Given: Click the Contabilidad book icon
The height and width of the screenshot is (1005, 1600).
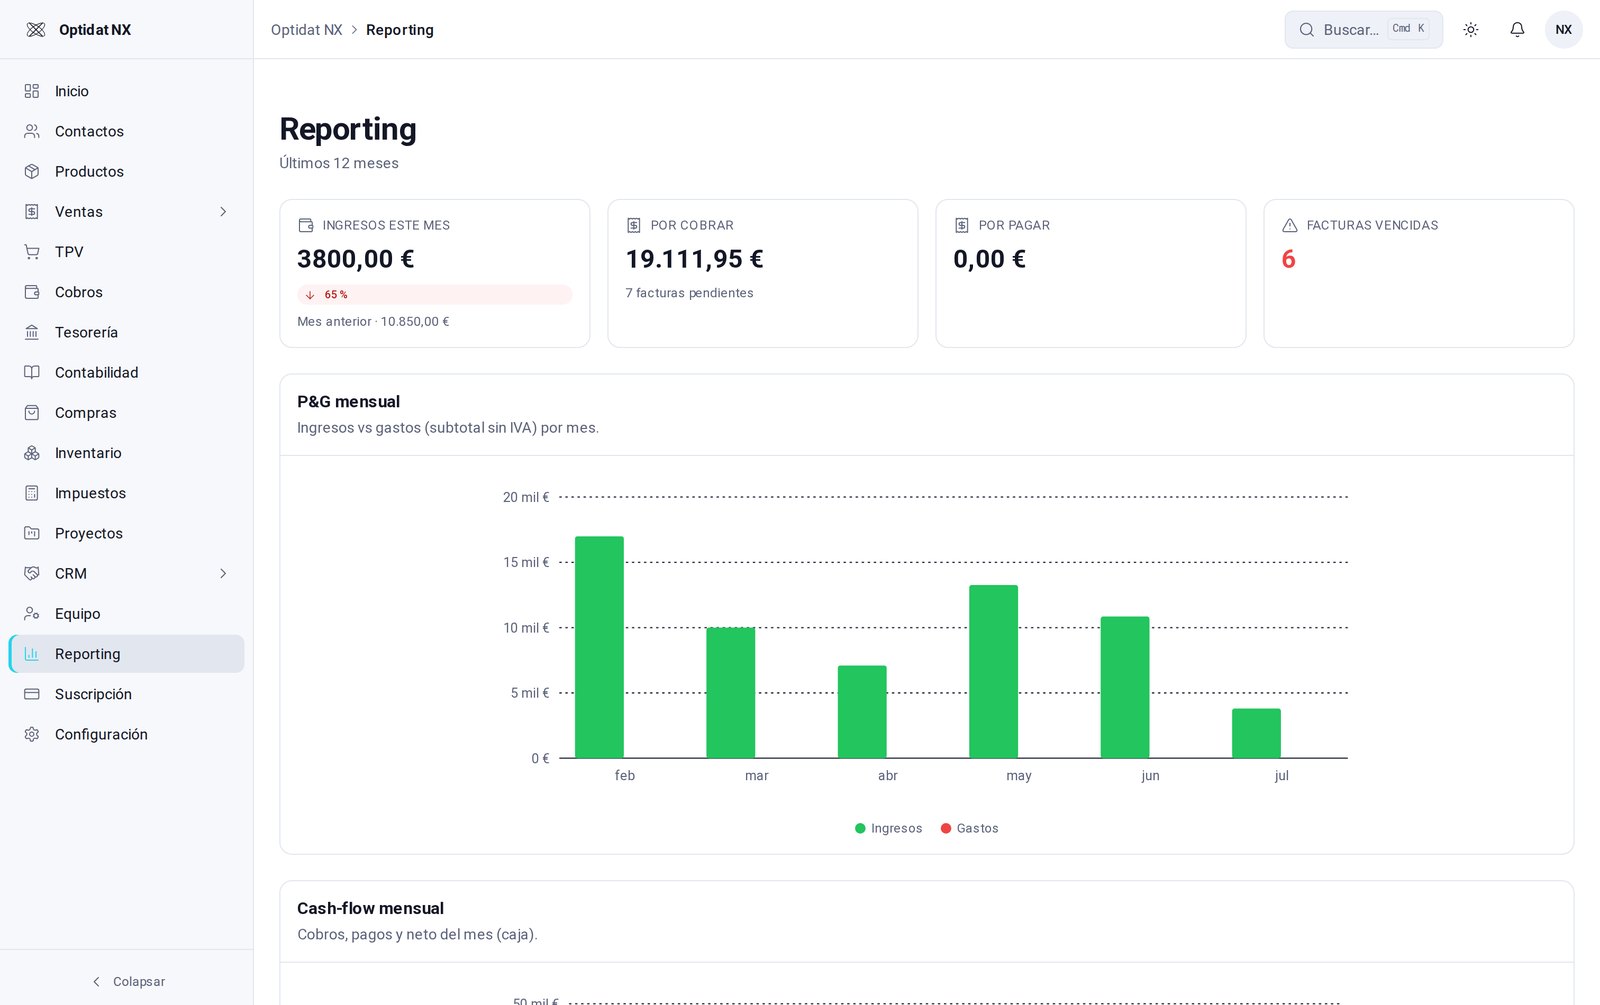Looking at the screenshot, I should [32, 372].
